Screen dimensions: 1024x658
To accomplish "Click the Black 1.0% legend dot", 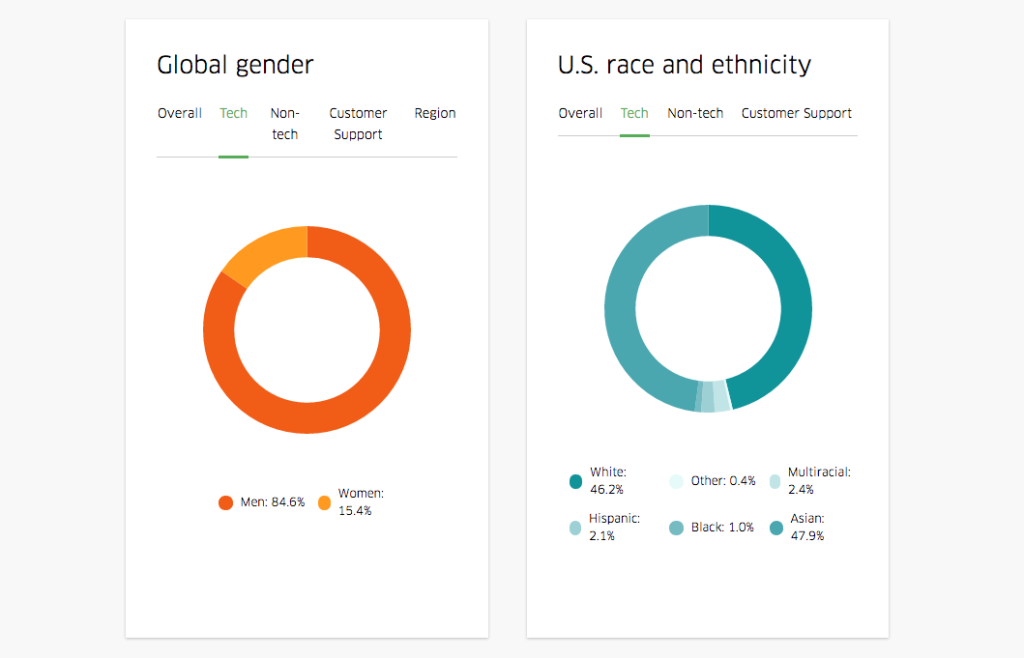I will 676,528.
